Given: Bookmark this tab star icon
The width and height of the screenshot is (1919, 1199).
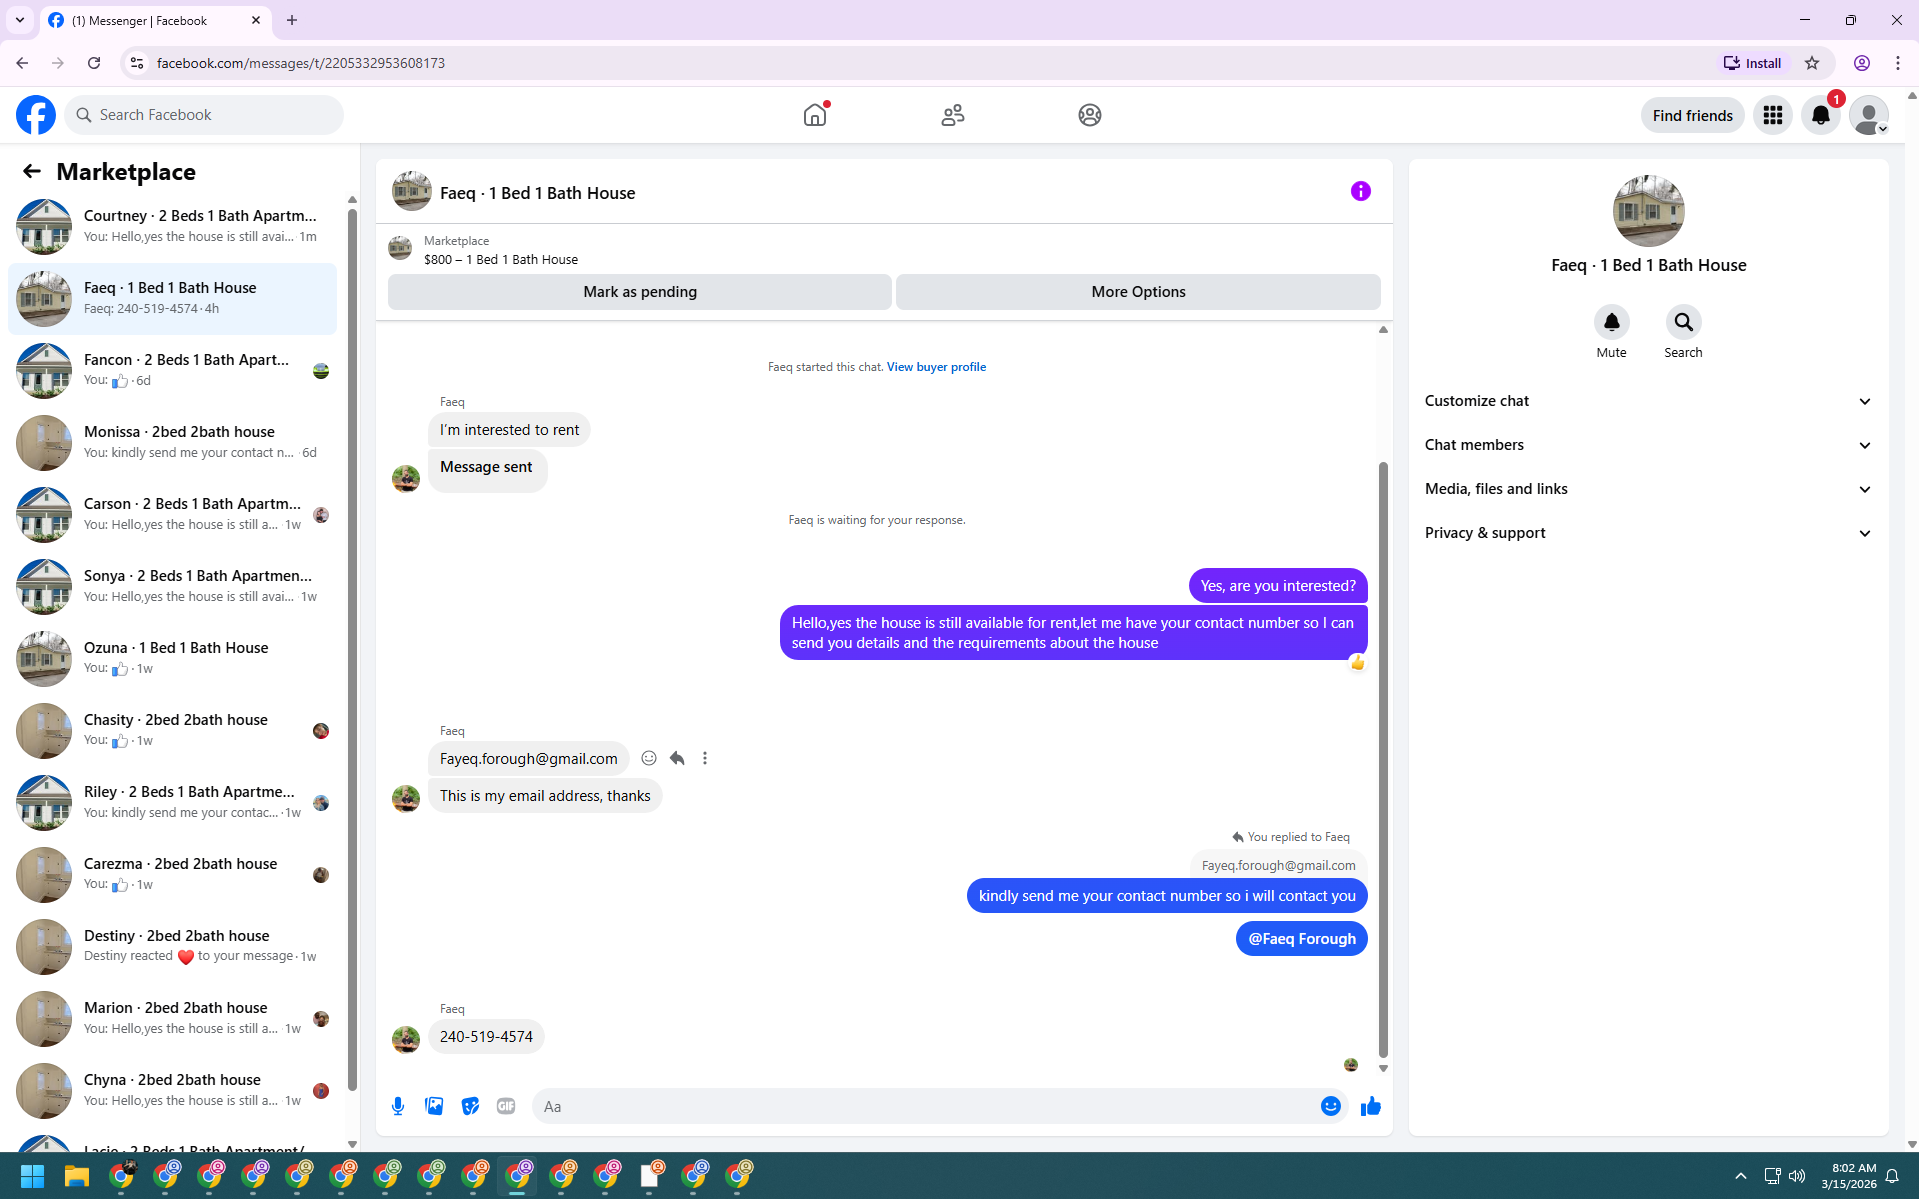Looking at the screenshot, I should pos(1812,63).
